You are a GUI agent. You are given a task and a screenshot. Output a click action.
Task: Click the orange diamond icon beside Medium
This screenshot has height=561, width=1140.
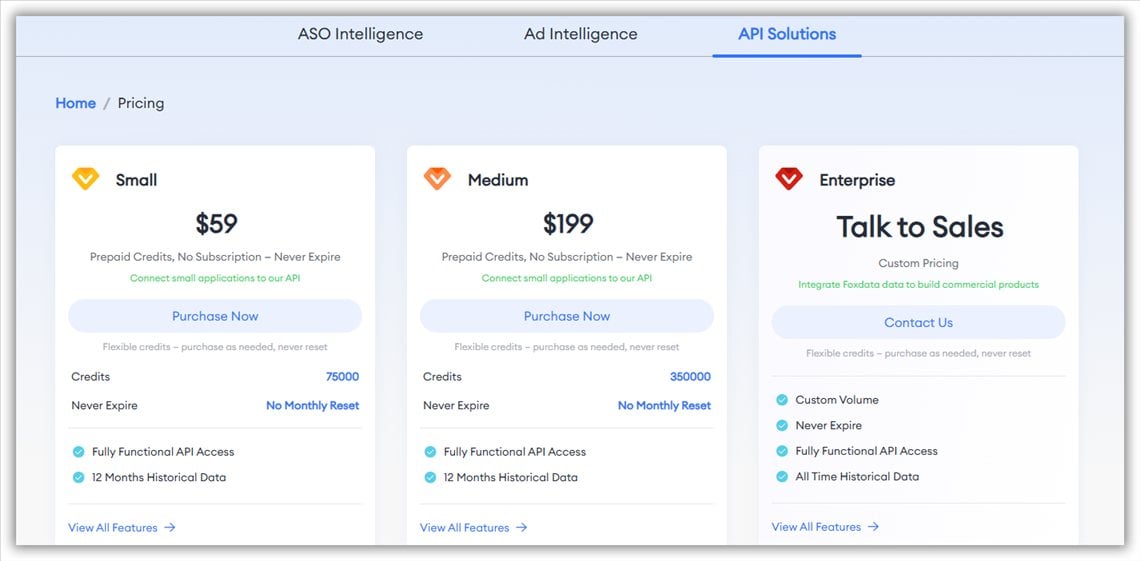click(x=437, y=179)
